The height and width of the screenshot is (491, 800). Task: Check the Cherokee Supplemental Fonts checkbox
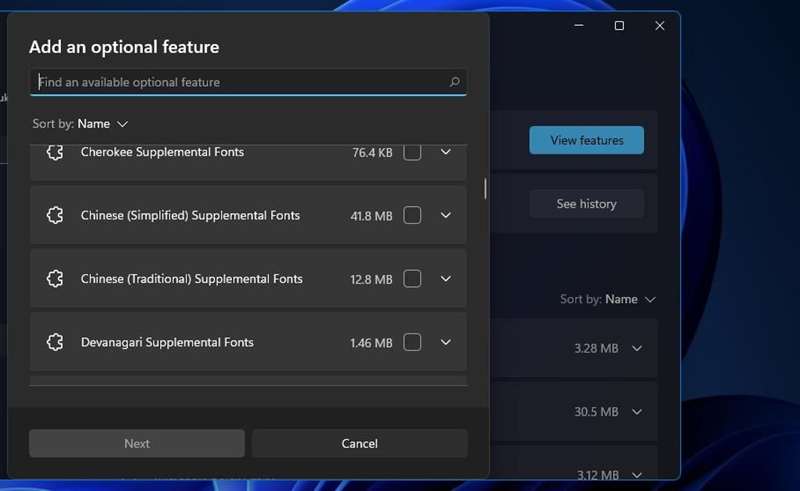pyautogui.click(x=412, y=153)
